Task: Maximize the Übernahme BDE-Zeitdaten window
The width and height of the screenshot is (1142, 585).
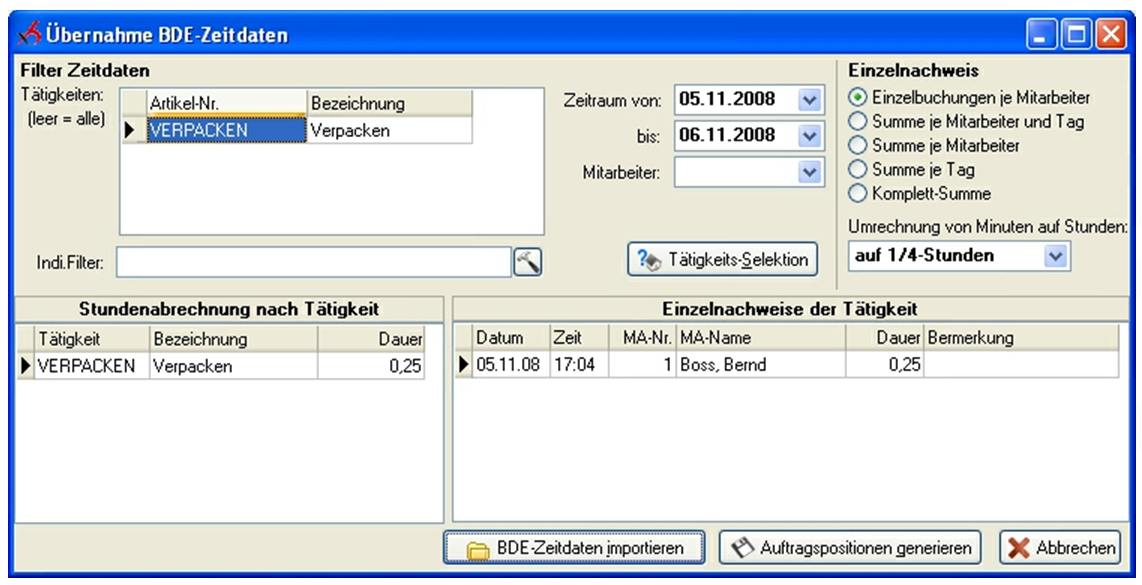Action: pos(1079,37)
